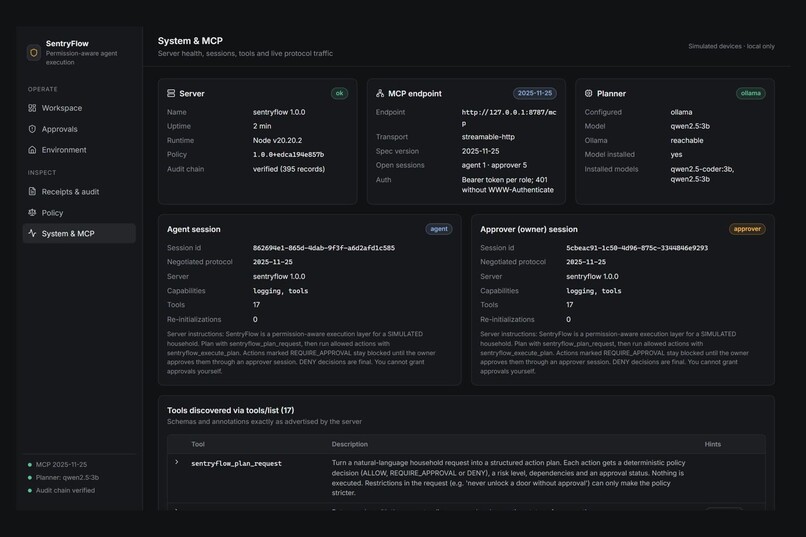Click 'Simulated devices · local only' label
The width and height of the screenshot is (806, 537).
731,46
